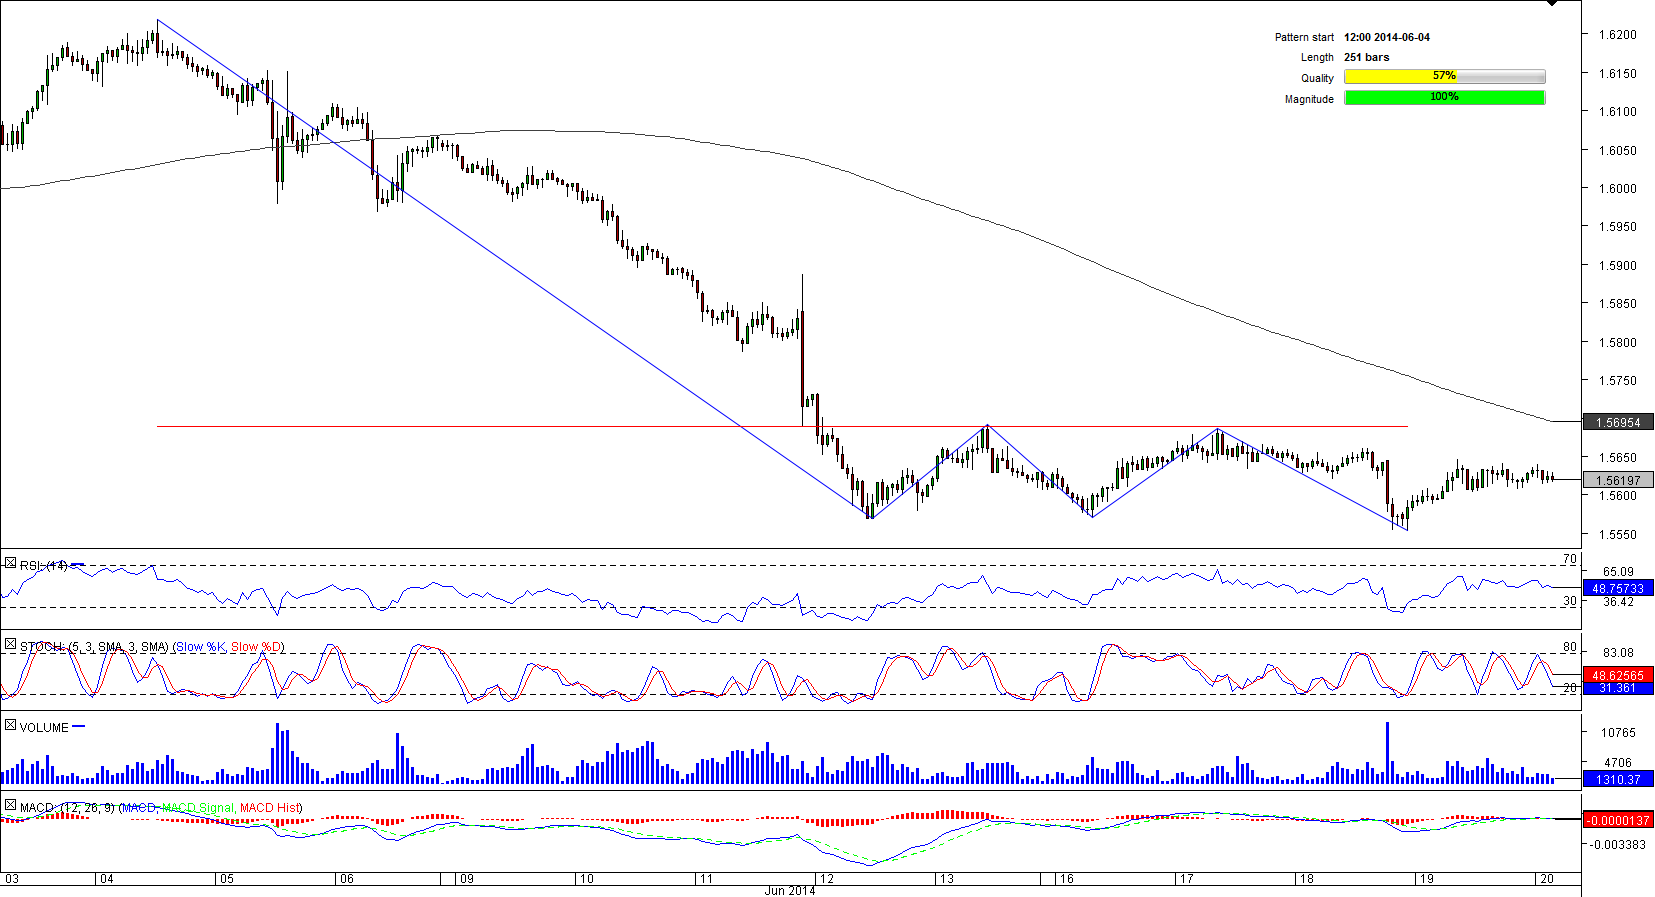Click the Slow %D legend label
Screen dimensions: 1655x897
click(256, 647)
